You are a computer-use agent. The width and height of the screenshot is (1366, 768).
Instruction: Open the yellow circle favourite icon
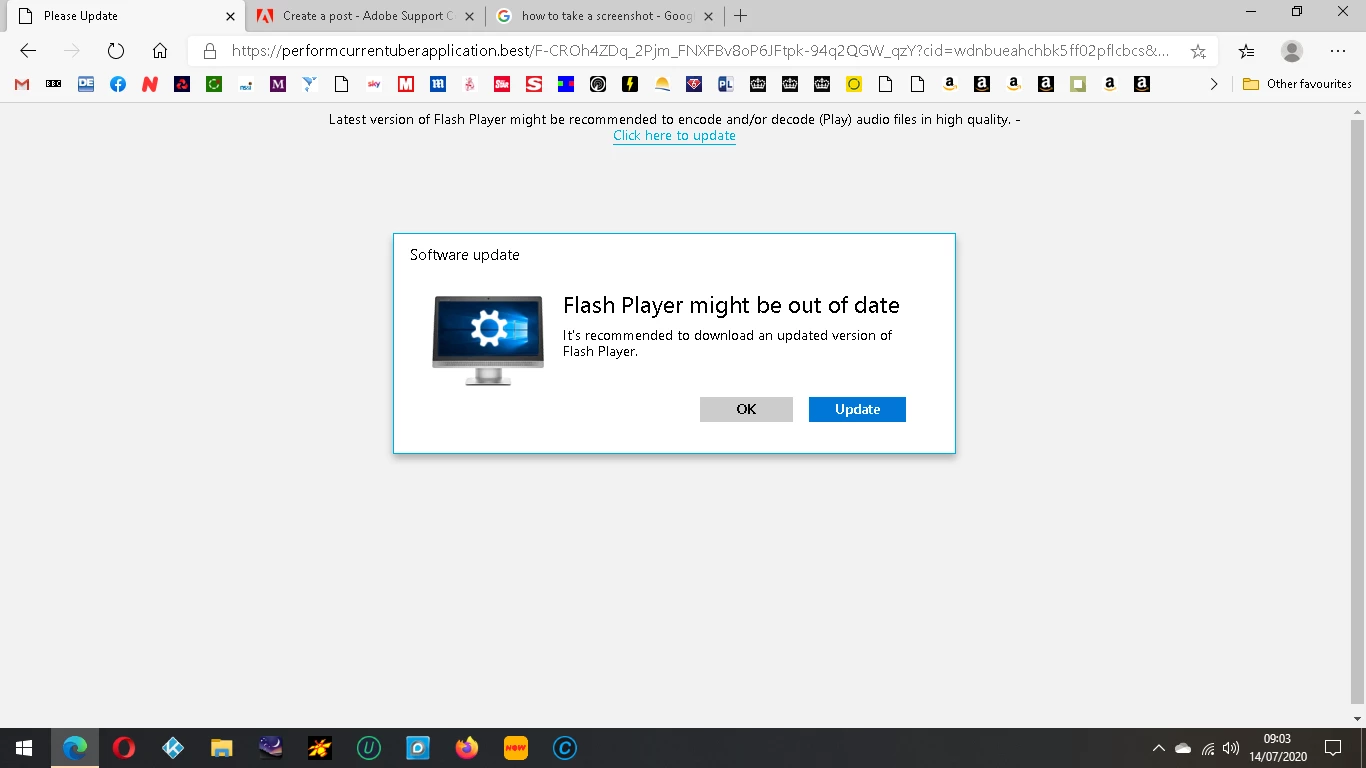coord(854,85)
